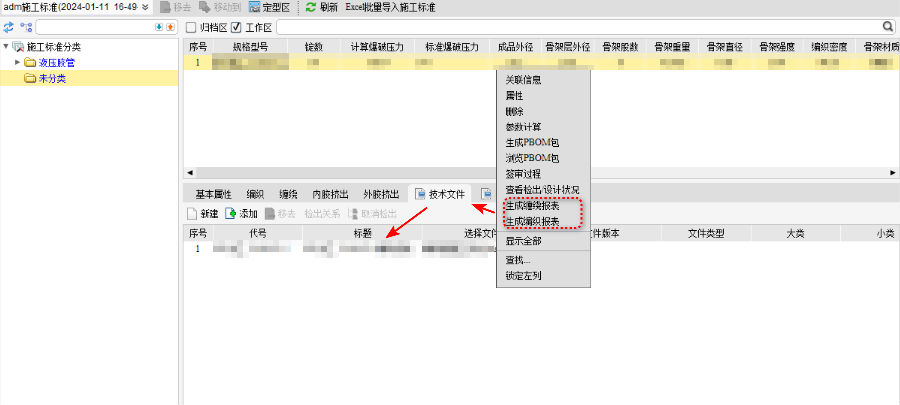This screenshot has height=405, width=900.
Task: Click the greyed 检出关系 button
Action: click(322, 214)
